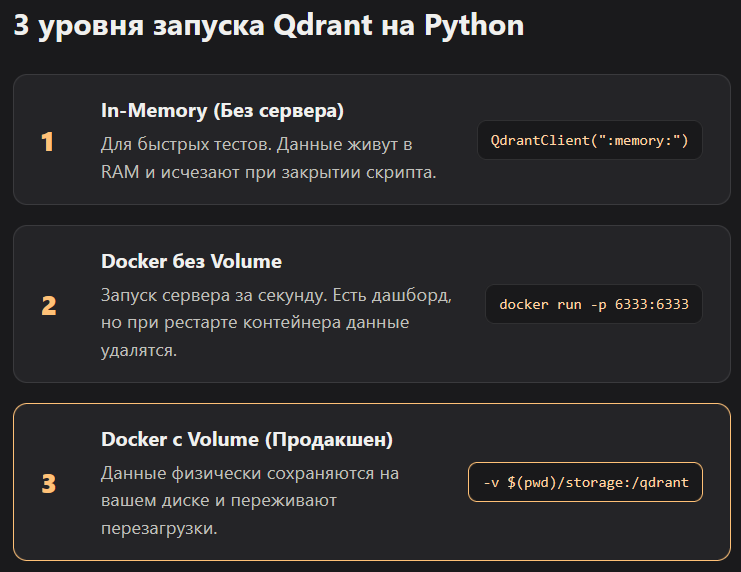Click the '-v $(pwd)/storage:/qdrant' code snippet
Viewport: 741px width, 572px height.
(x=586, y=482)
